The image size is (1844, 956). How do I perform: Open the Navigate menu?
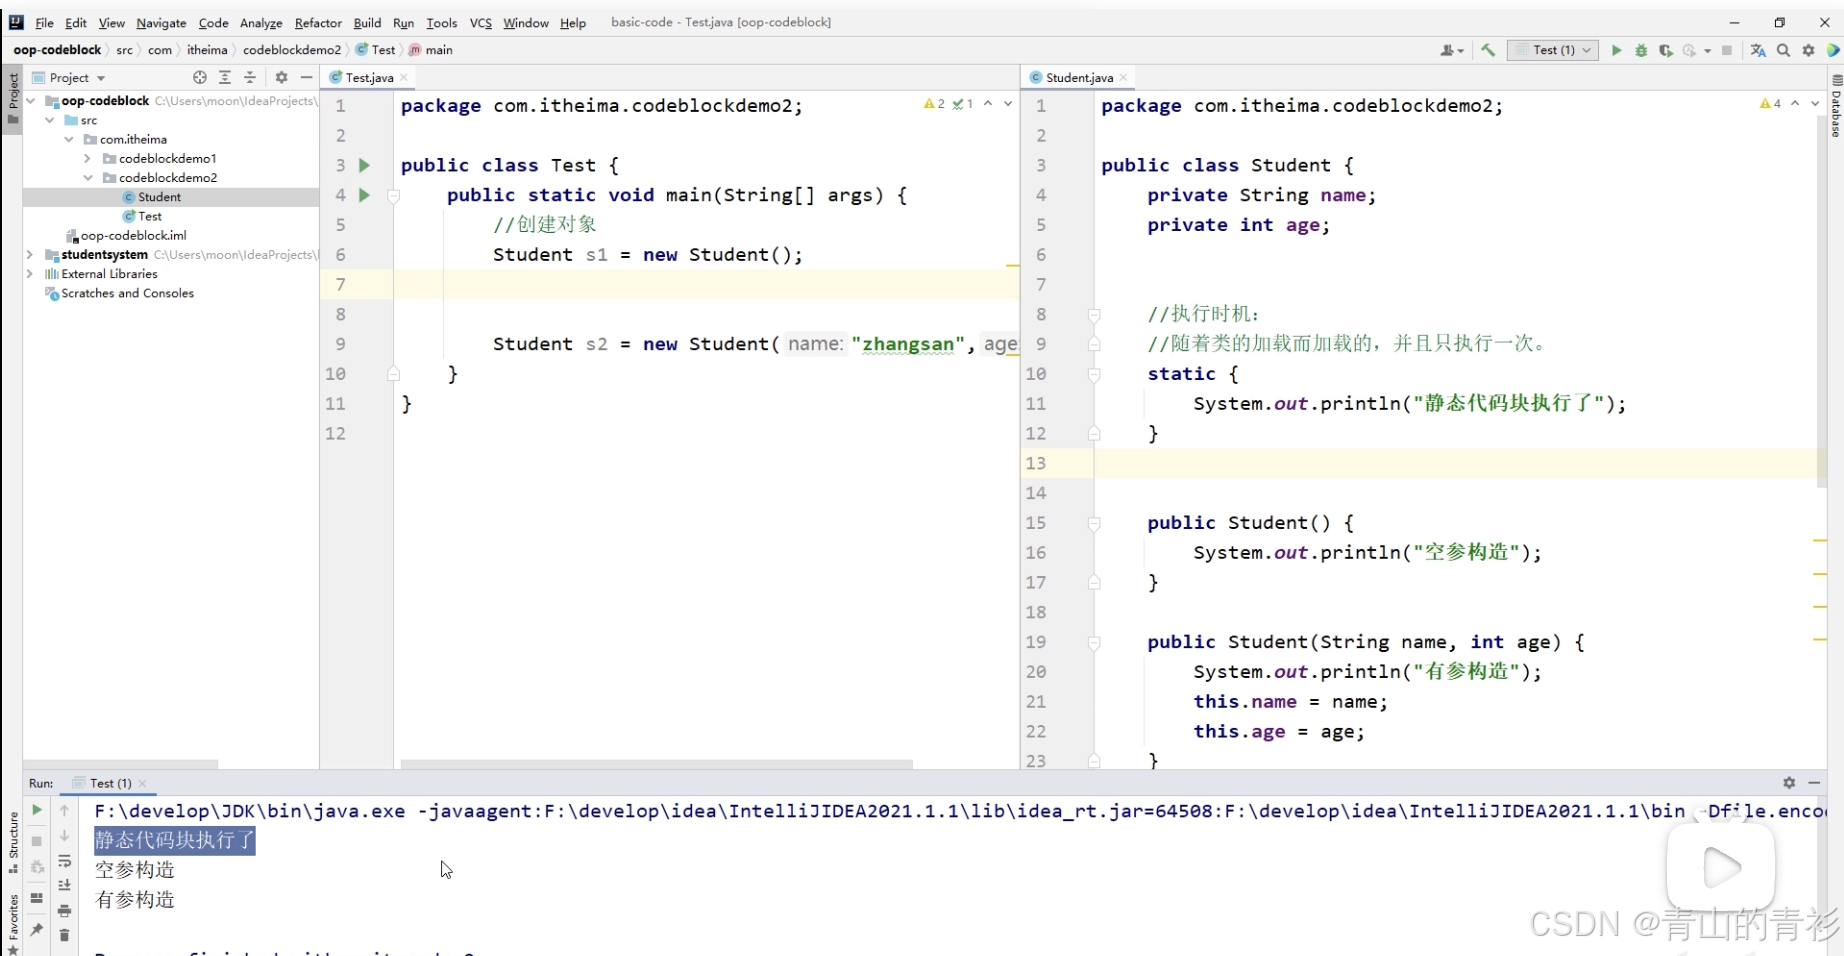(x=161, y=22)
